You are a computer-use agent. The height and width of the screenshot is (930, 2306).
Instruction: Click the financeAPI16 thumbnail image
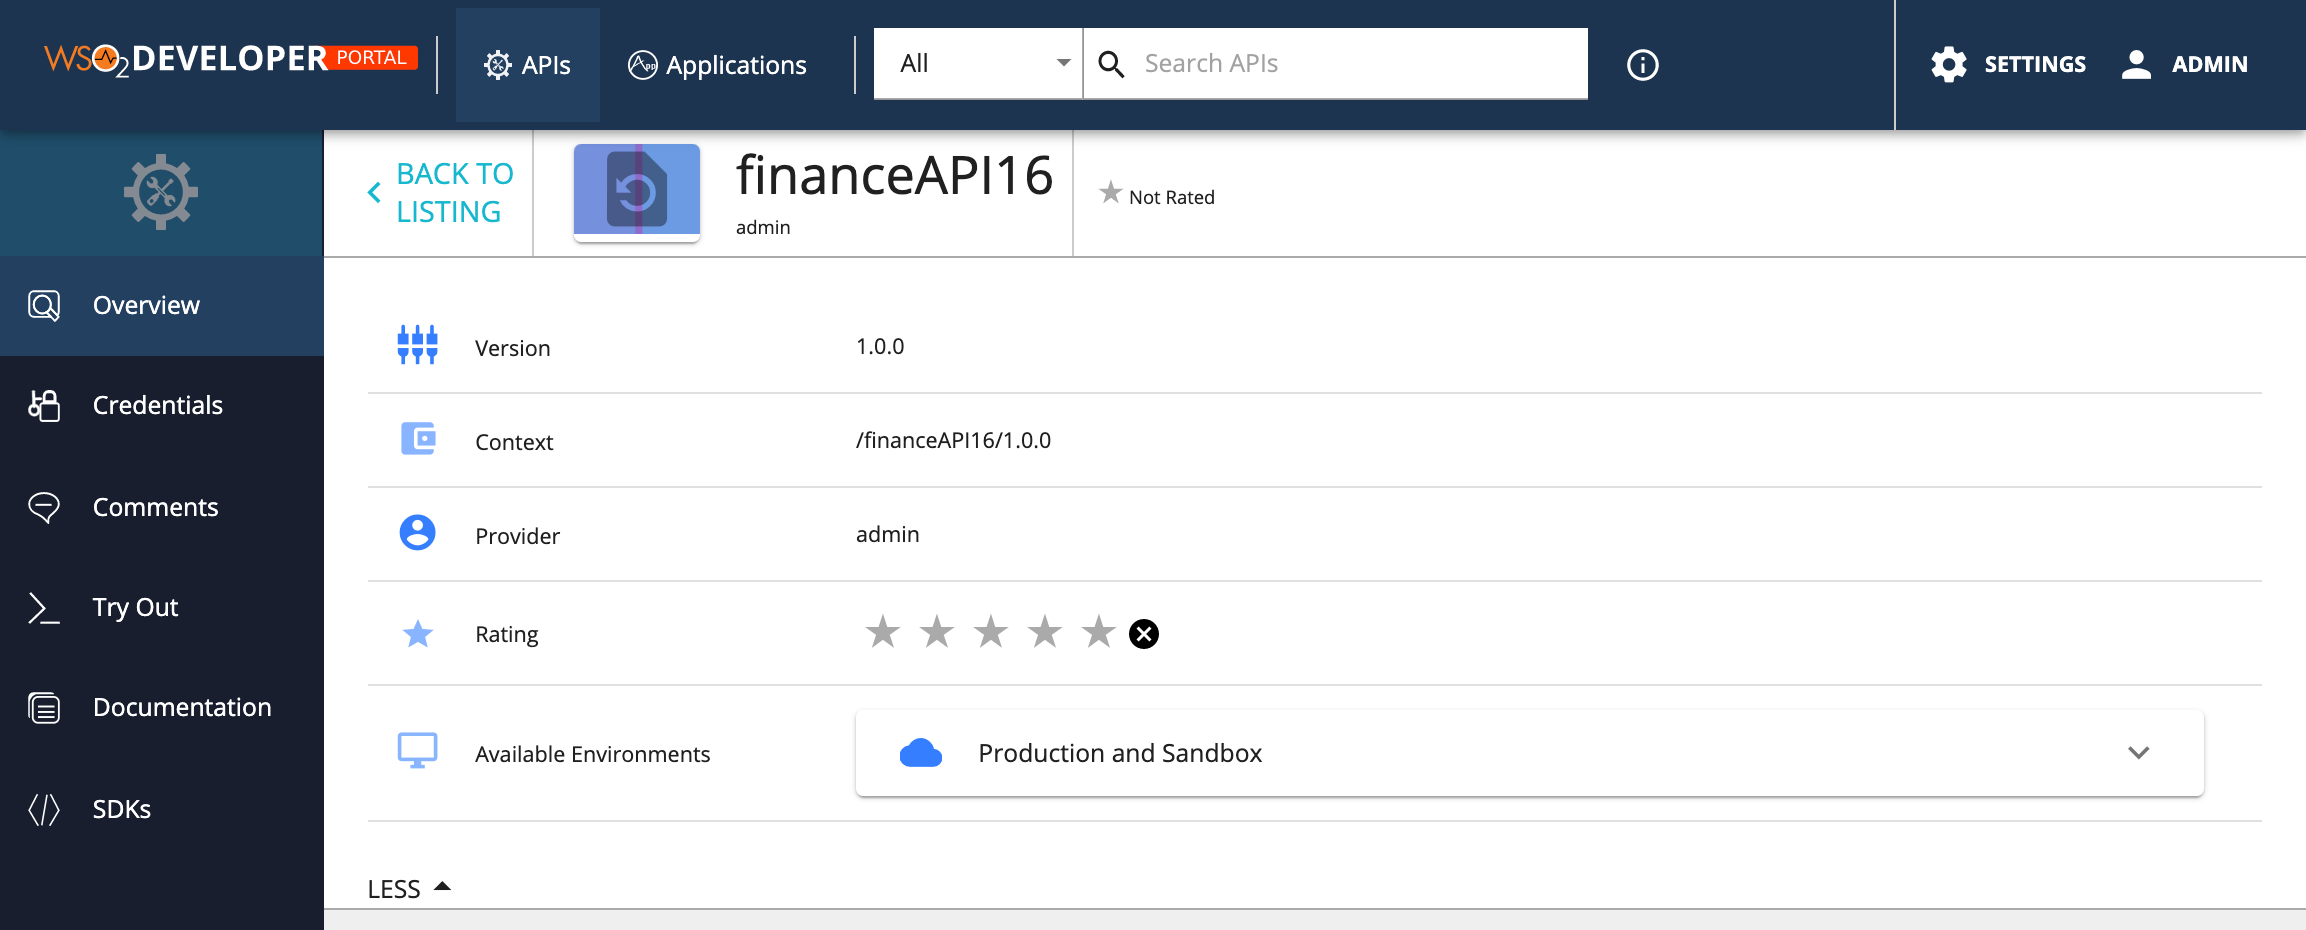[637, 191]
